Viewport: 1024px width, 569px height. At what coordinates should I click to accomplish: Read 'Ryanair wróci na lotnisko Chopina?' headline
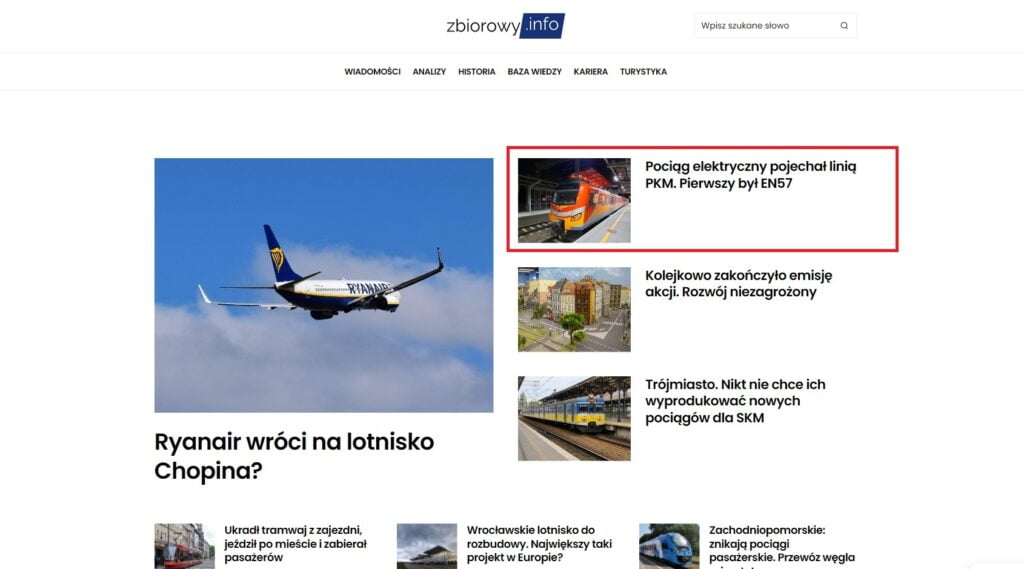pyautogui.click(x=294, y=456)
